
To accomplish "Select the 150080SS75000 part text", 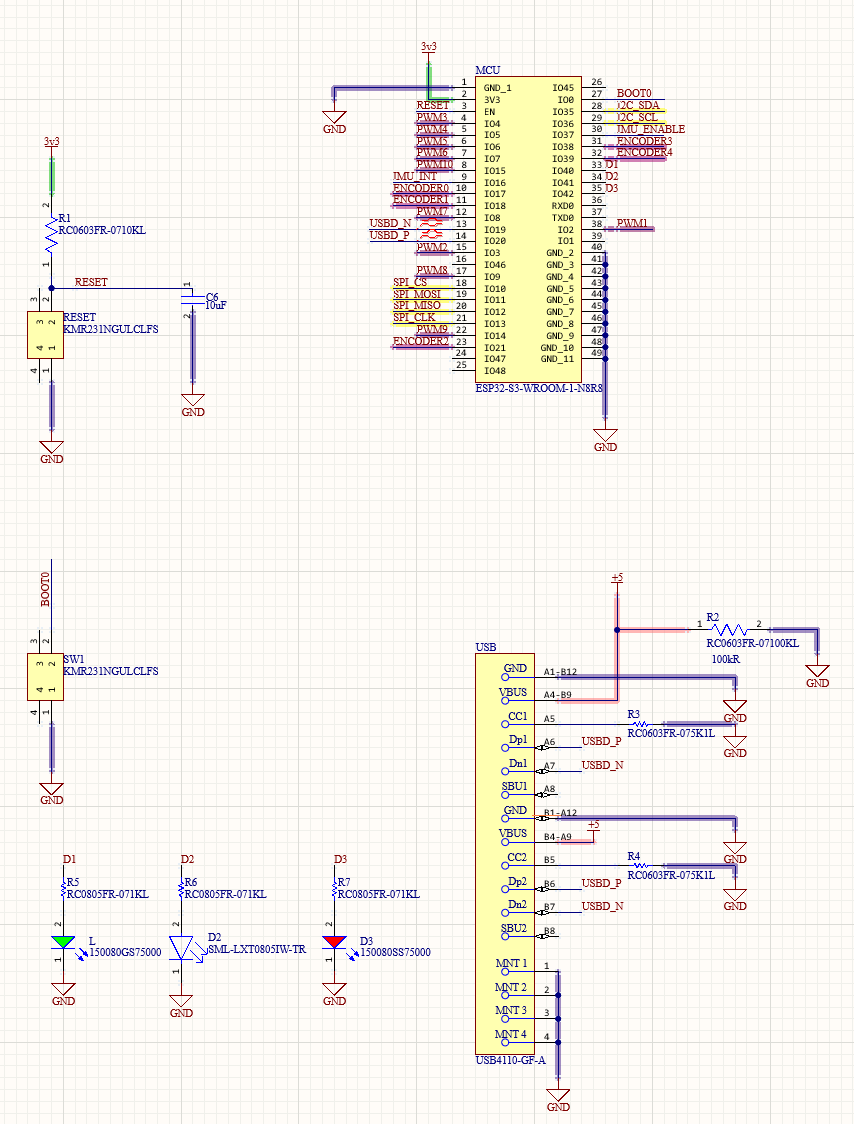I will [395, 952].
